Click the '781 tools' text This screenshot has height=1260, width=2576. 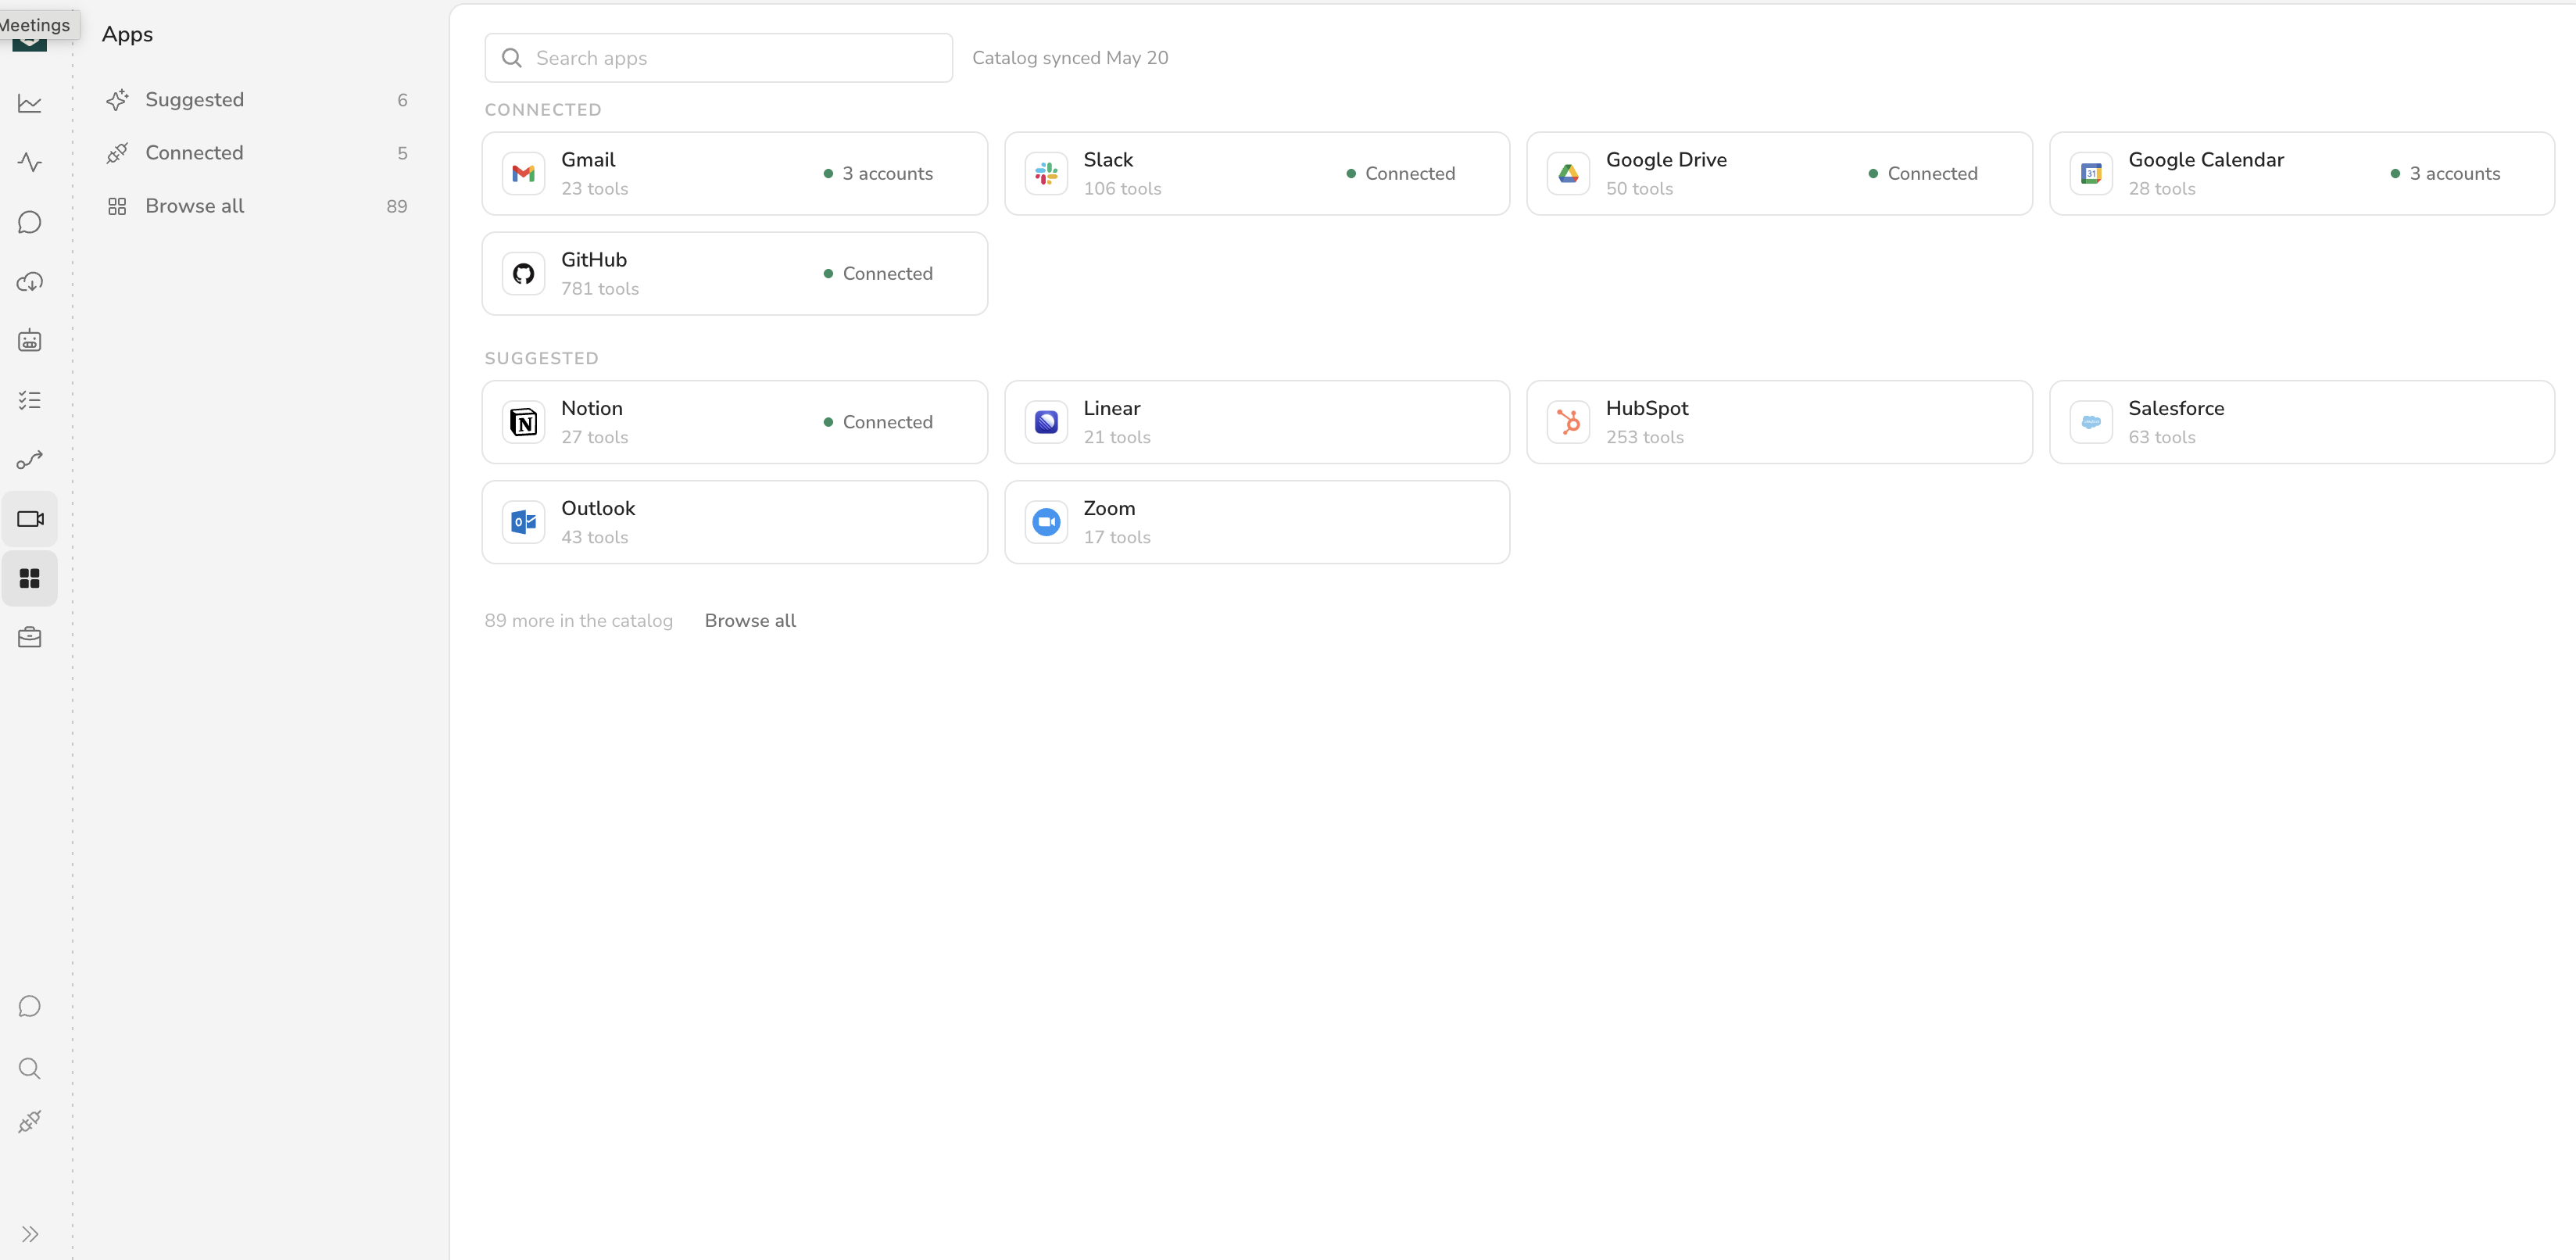click(600, 289)
